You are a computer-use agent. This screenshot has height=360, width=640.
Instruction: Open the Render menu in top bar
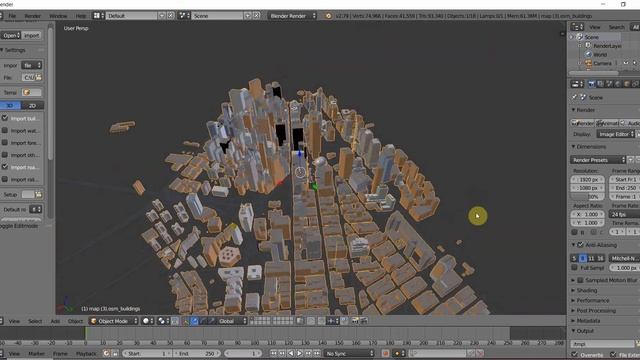33,16
